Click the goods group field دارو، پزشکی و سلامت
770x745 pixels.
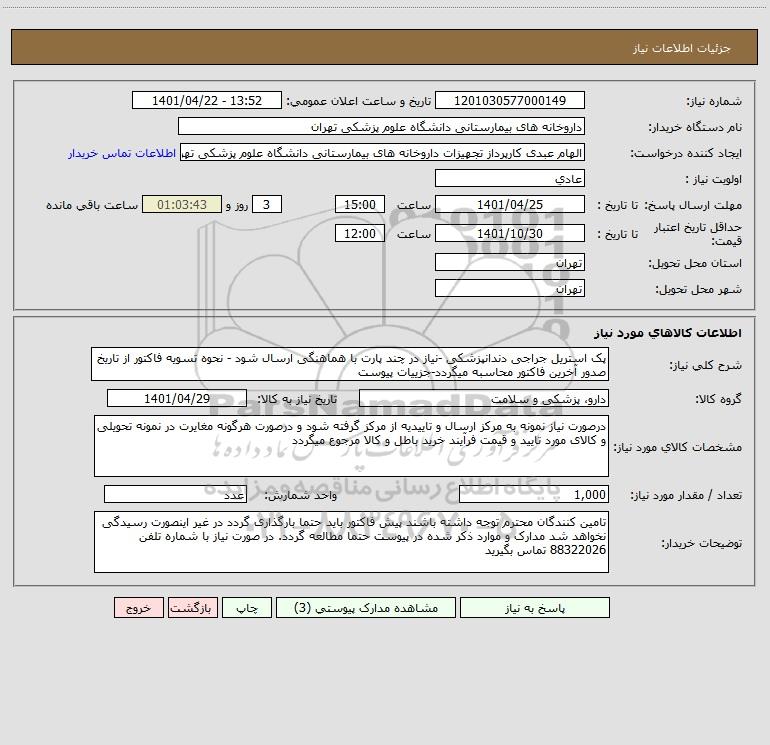tap(484, 398)
